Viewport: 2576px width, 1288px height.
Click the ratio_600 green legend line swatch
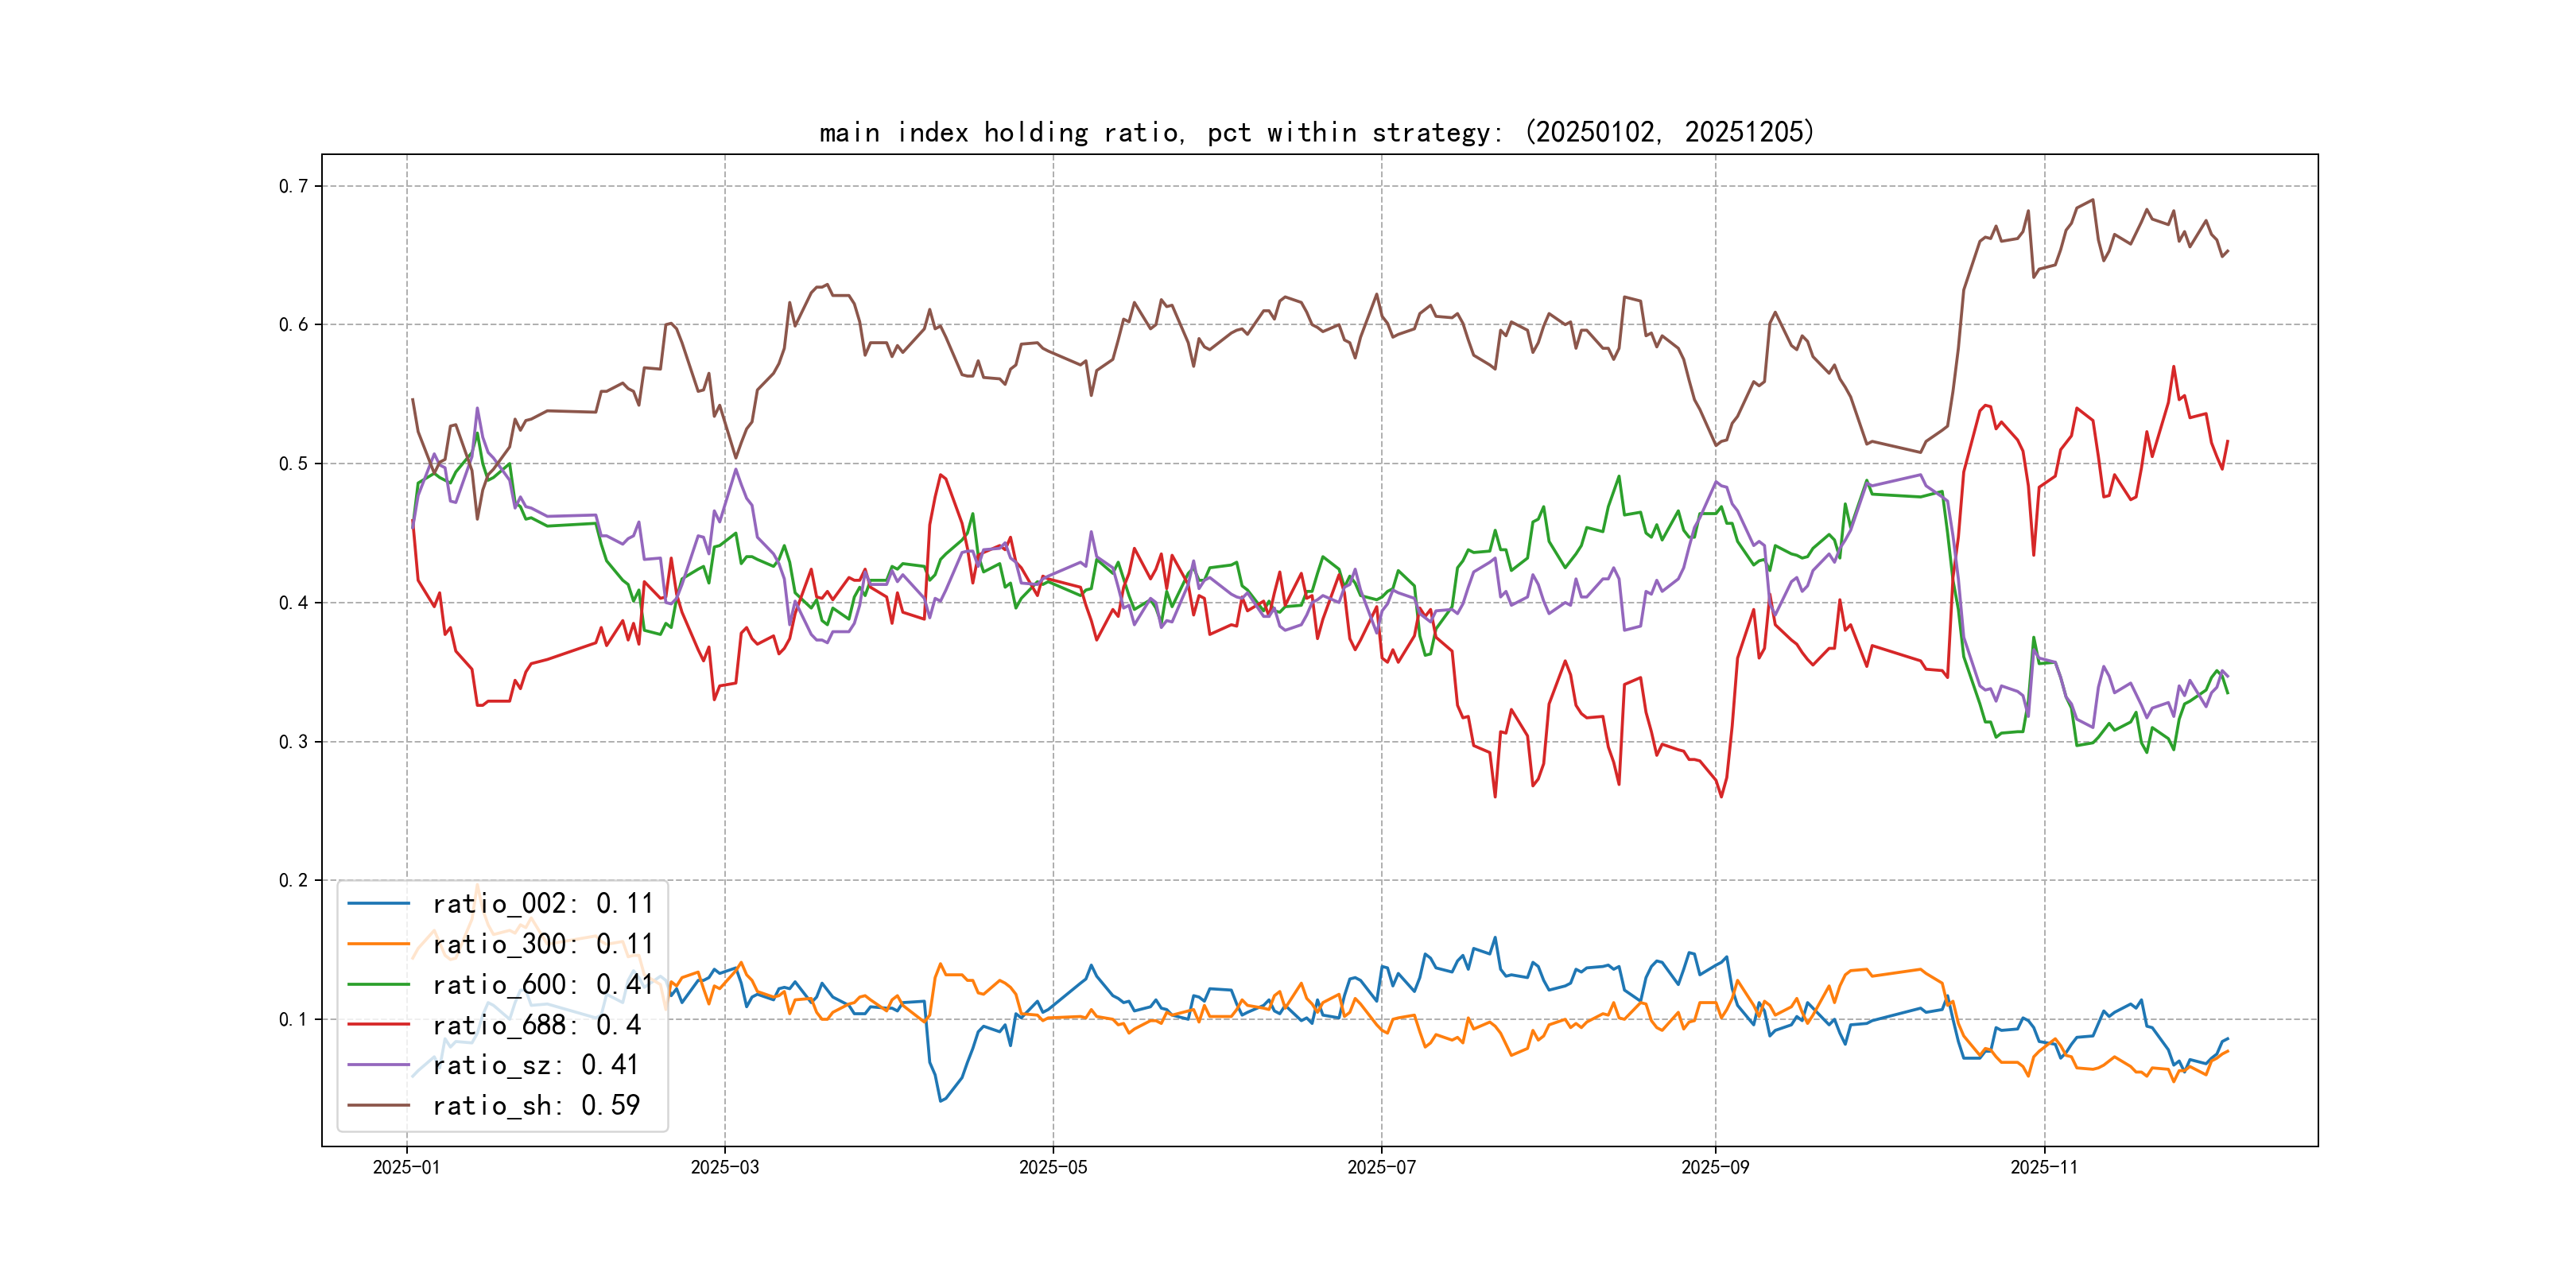point(378,984)
